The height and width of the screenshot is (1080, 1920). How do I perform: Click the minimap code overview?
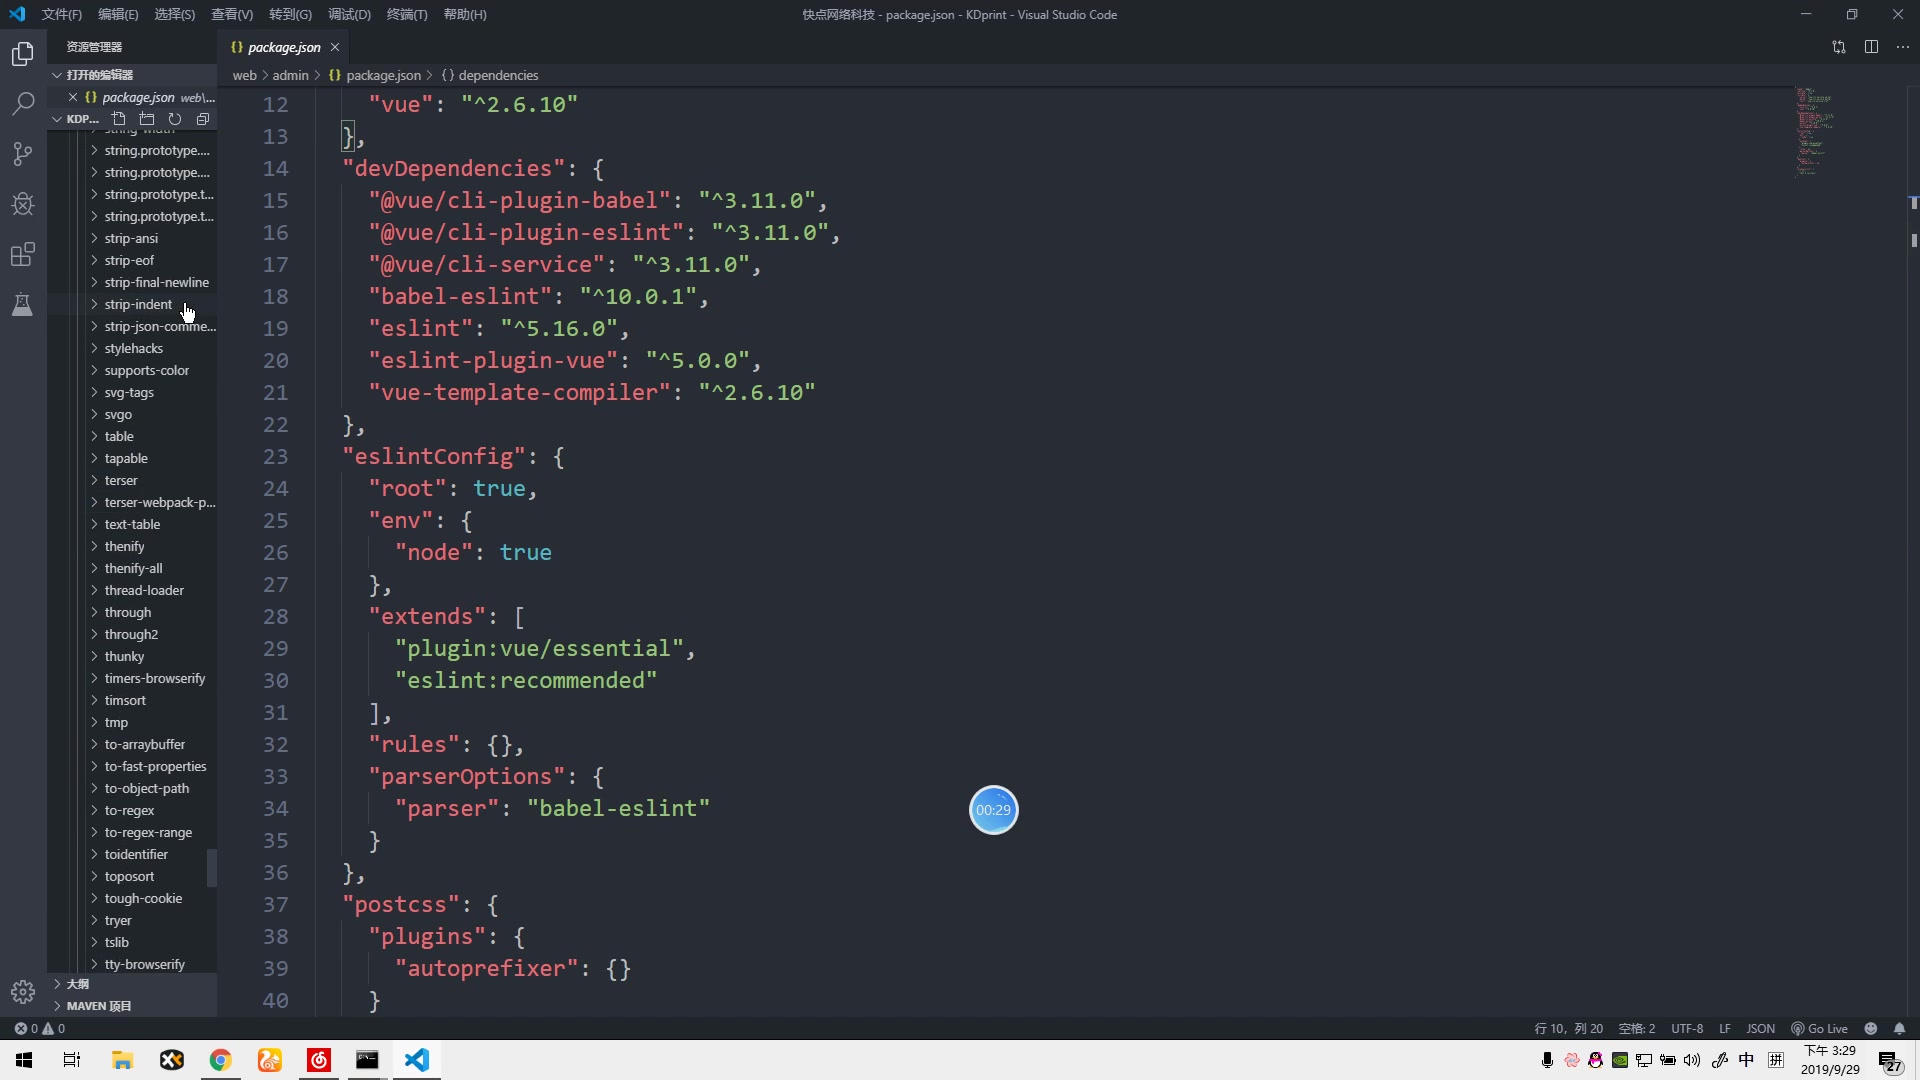[1814, 130]
